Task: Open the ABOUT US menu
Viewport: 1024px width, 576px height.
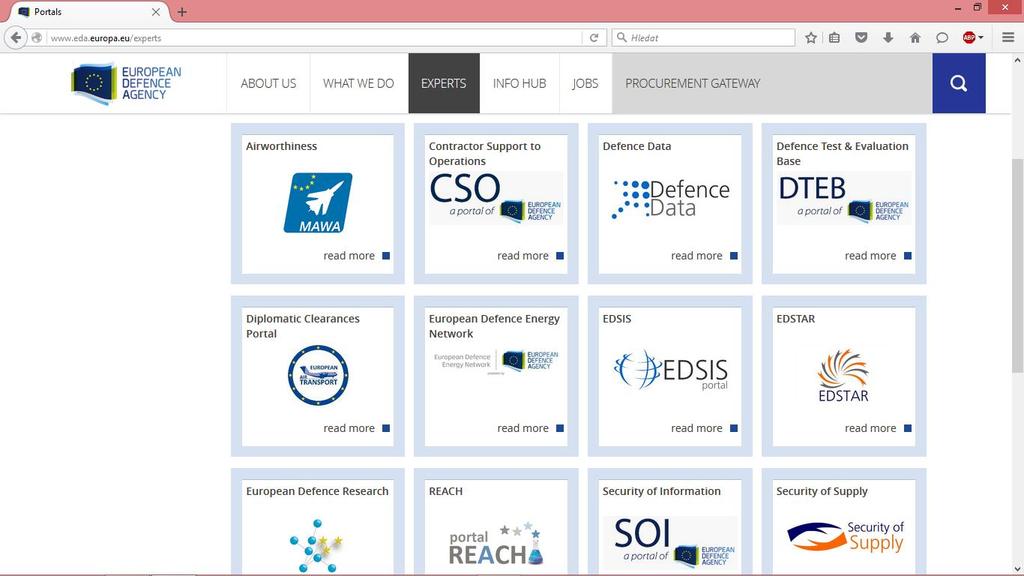Action: [268, 84]
